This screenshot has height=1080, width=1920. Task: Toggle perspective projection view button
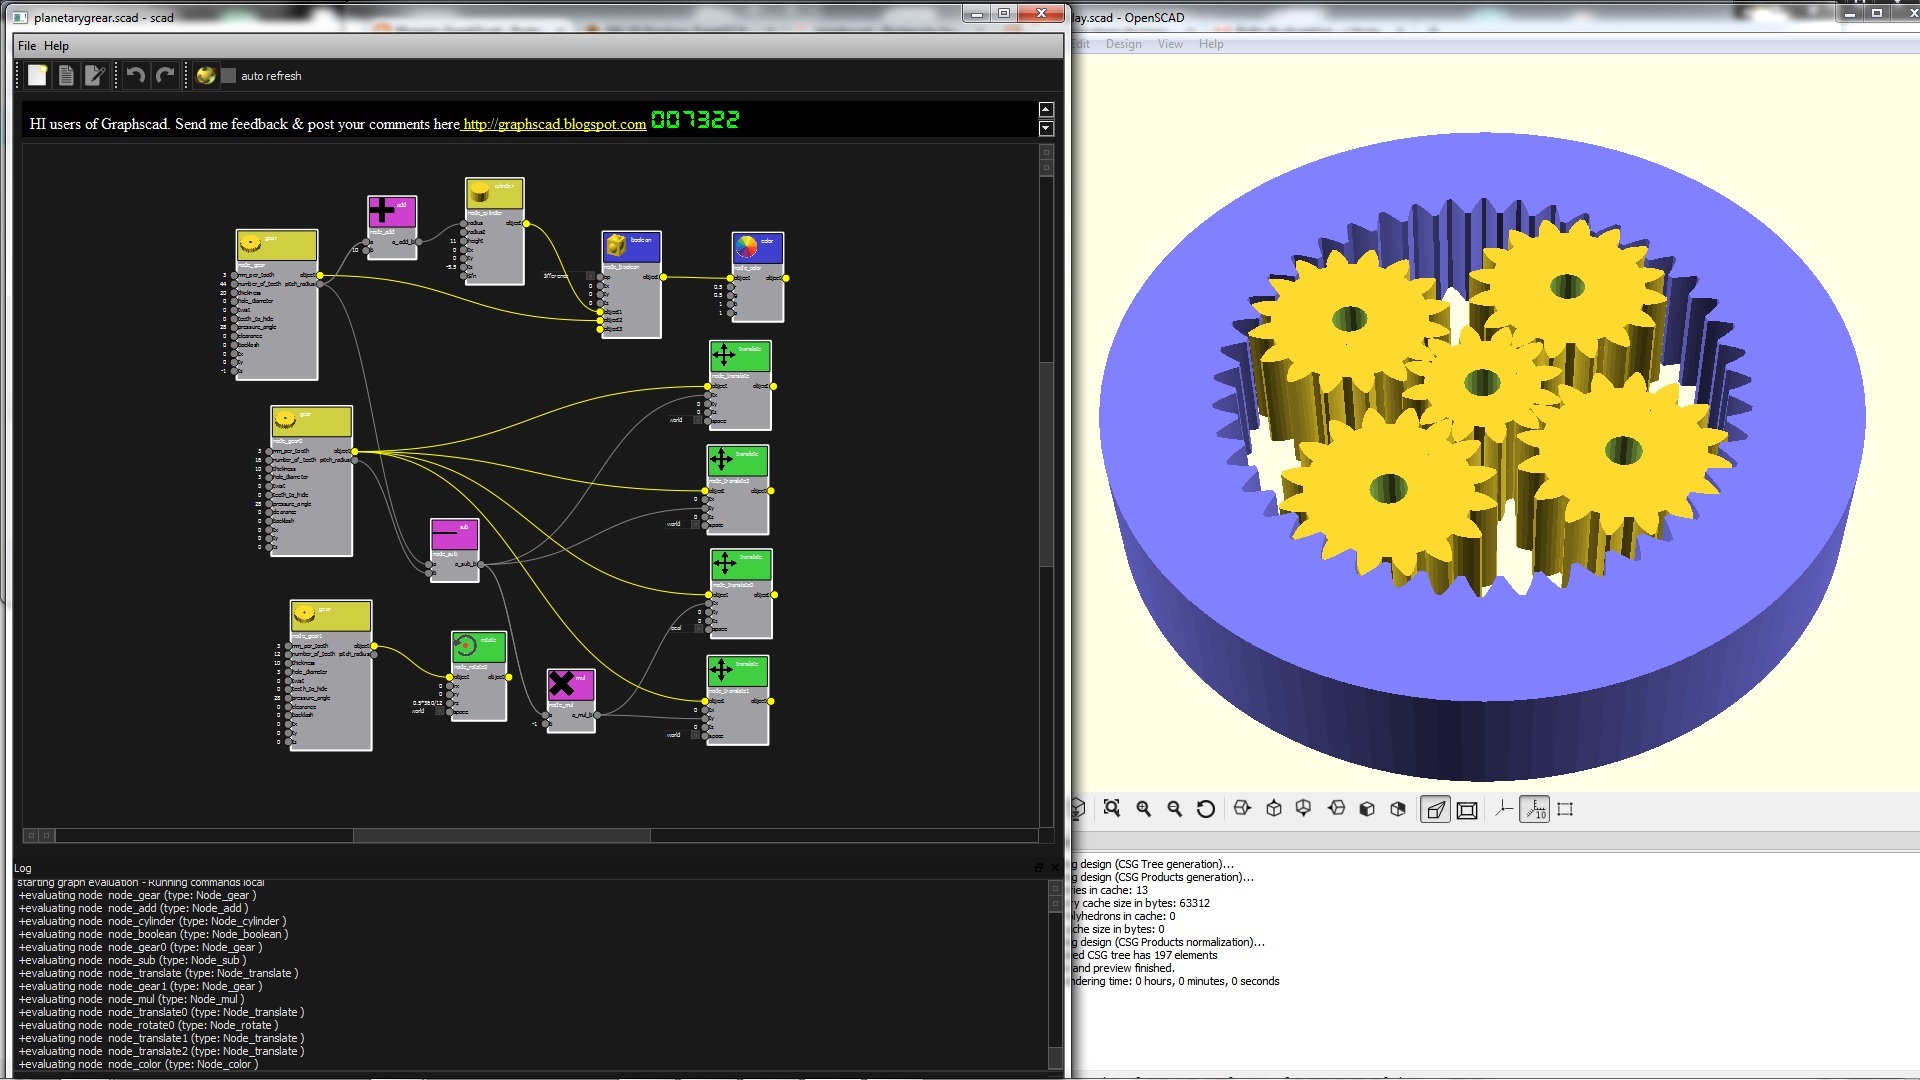pyautogui.click(x=1435, y=809)
